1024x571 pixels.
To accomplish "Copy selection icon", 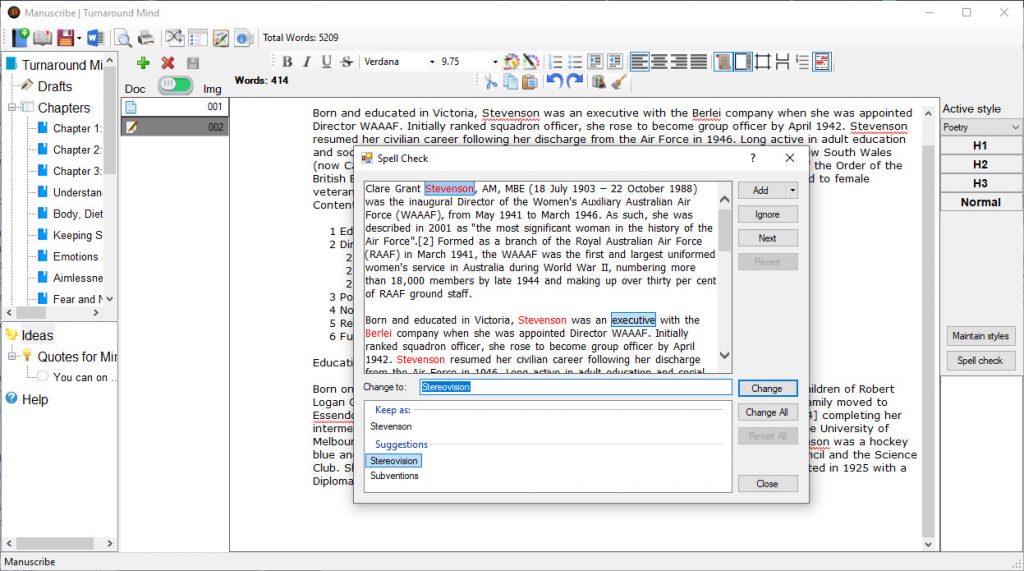I will click(x=510, y=82).
